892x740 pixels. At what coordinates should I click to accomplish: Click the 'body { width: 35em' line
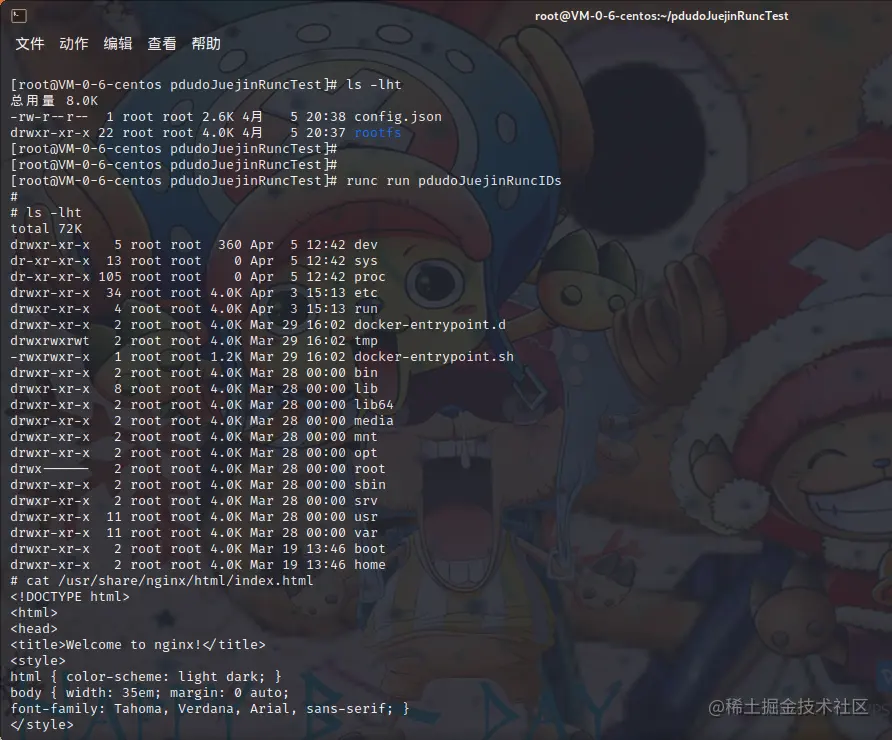(150, 692)
